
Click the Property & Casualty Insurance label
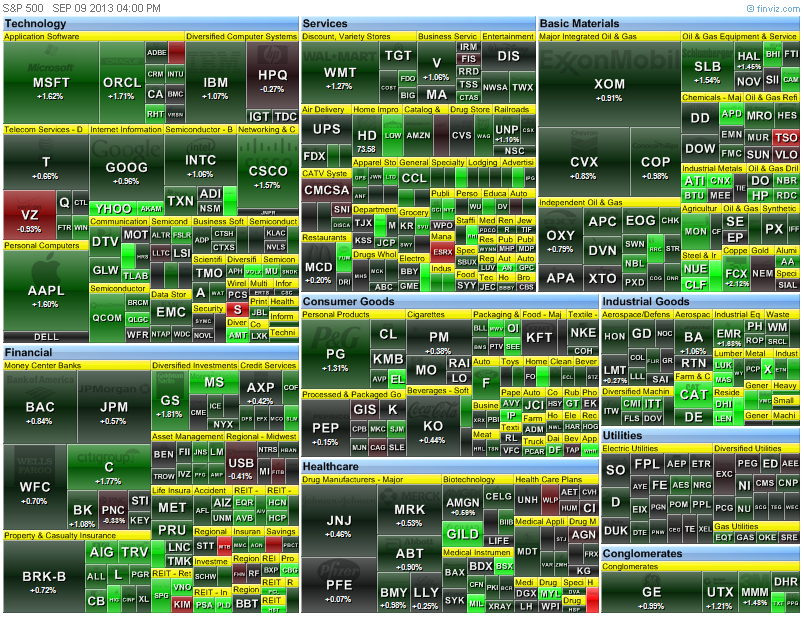[59, 535]
